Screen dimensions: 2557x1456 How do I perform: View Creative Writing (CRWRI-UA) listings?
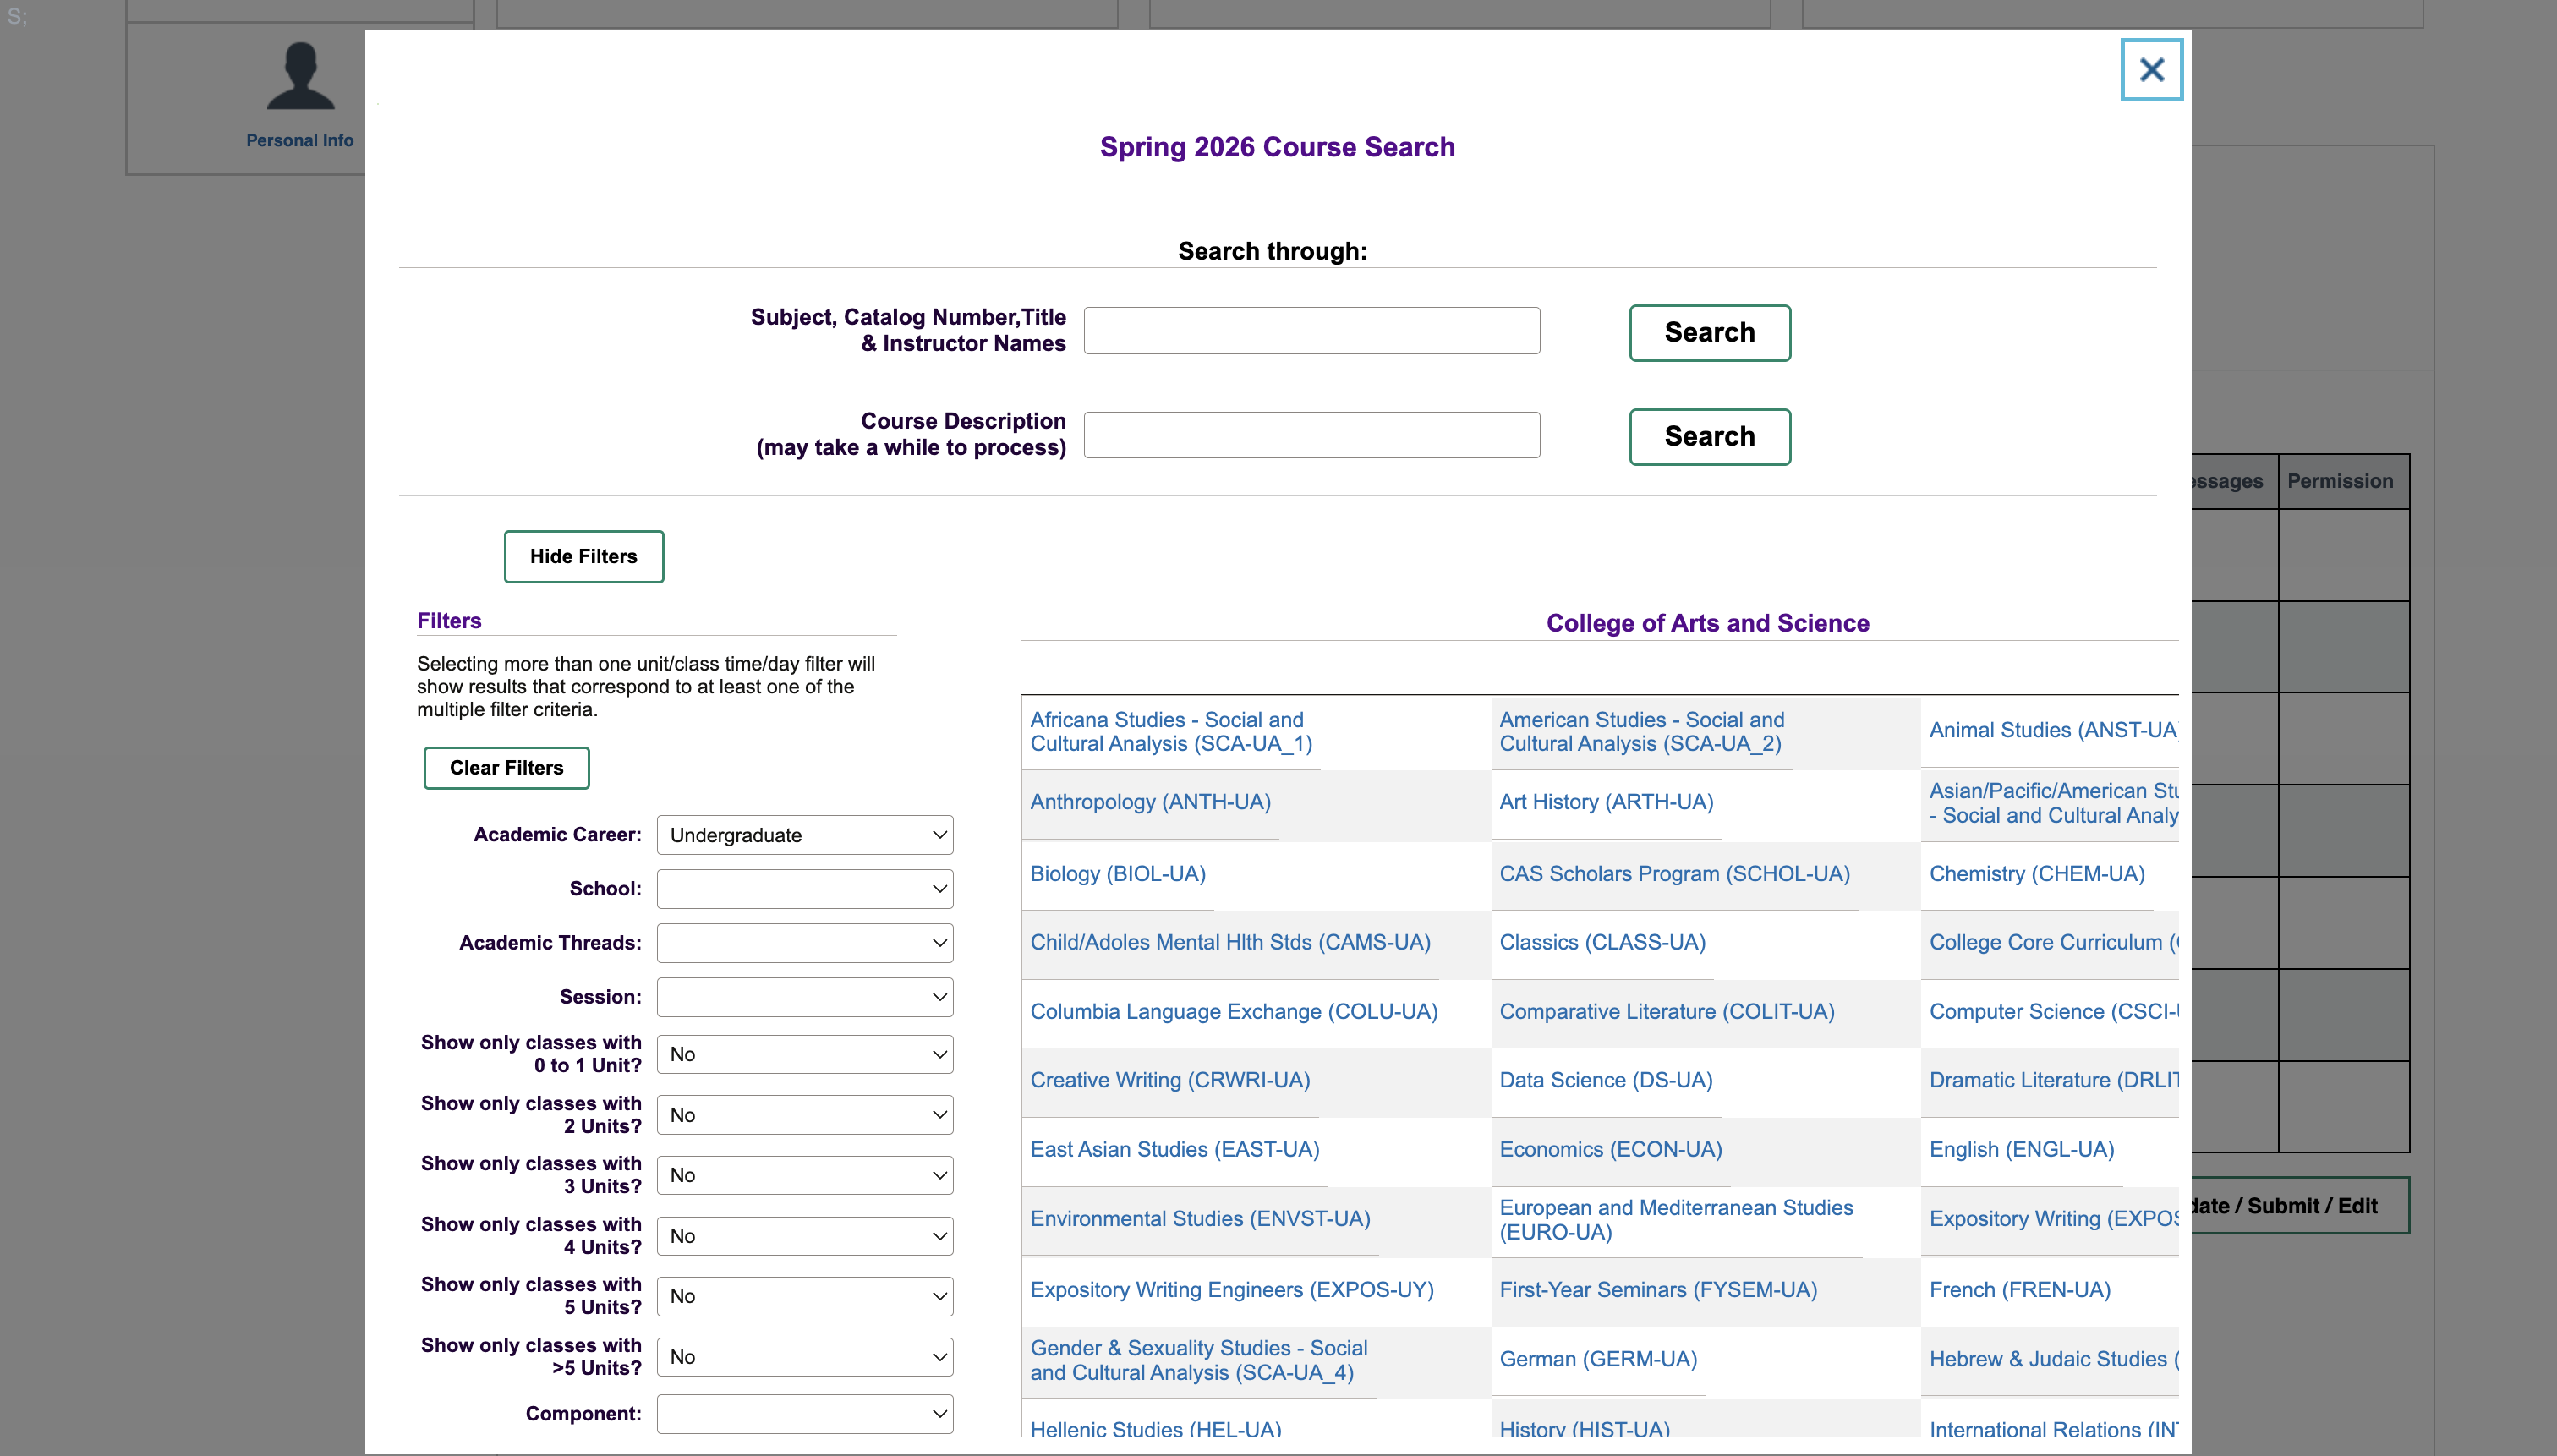coord(1170,1080)
